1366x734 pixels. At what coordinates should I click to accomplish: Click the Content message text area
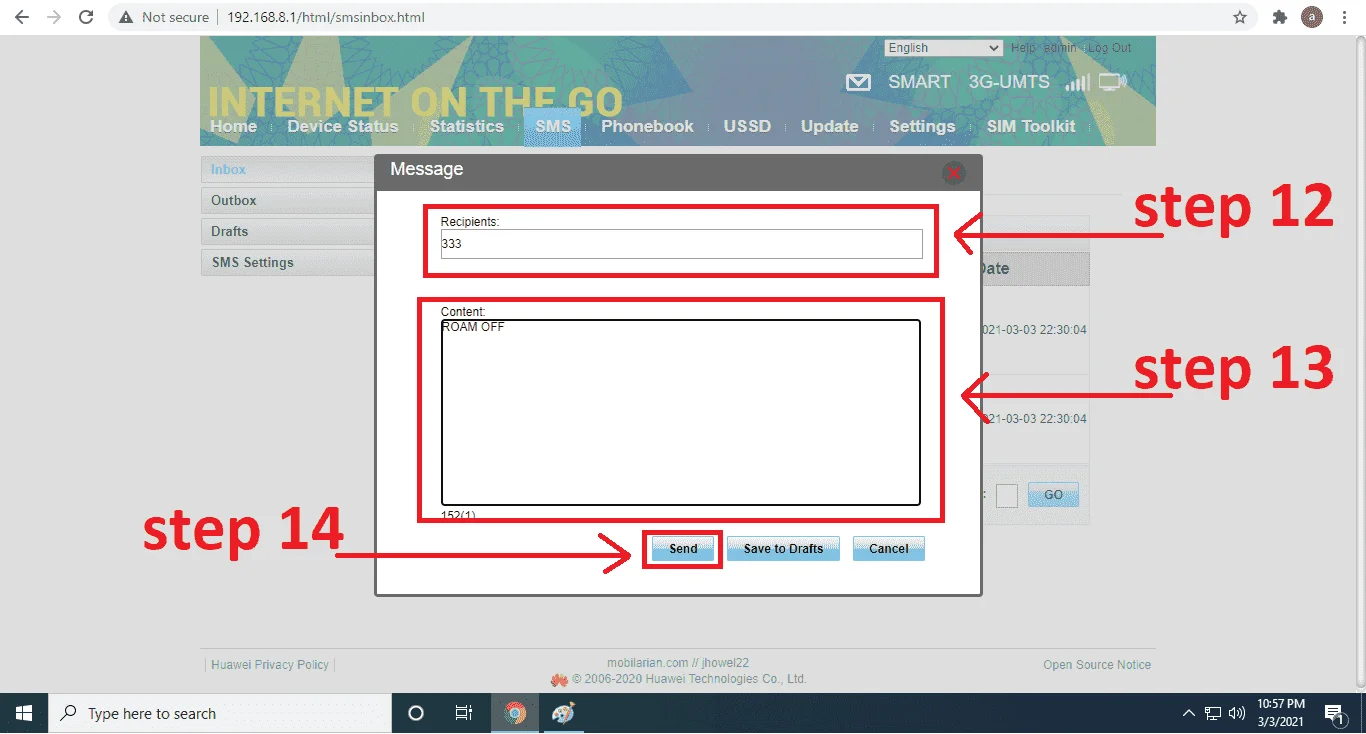tap(680, 412)
